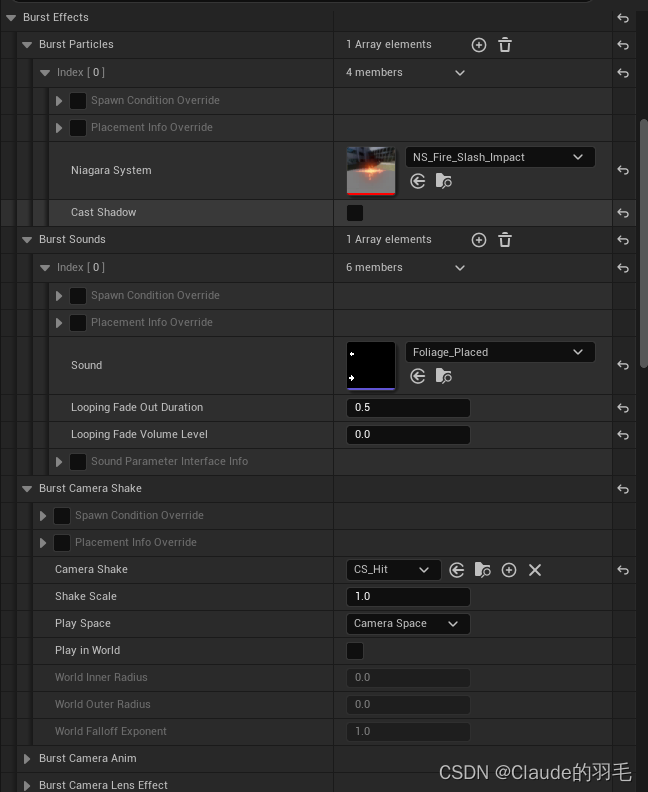Browse to Sound asset in Content Browser
The image size is (648, 792).
(443, 376)
